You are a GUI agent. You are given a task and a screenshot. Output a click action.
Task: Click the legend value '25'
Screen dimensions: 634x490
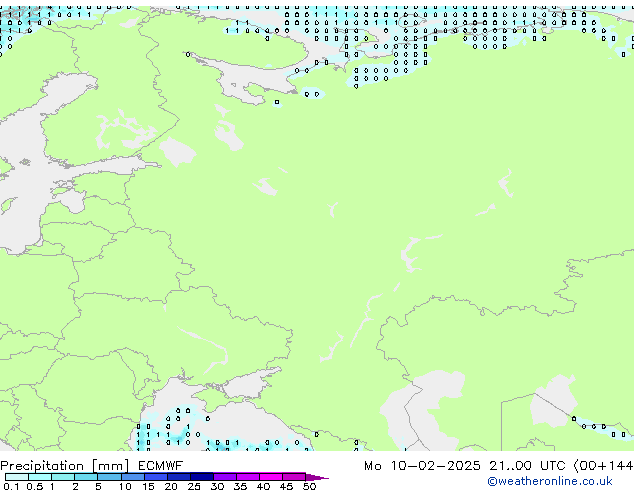click(194, 486)
